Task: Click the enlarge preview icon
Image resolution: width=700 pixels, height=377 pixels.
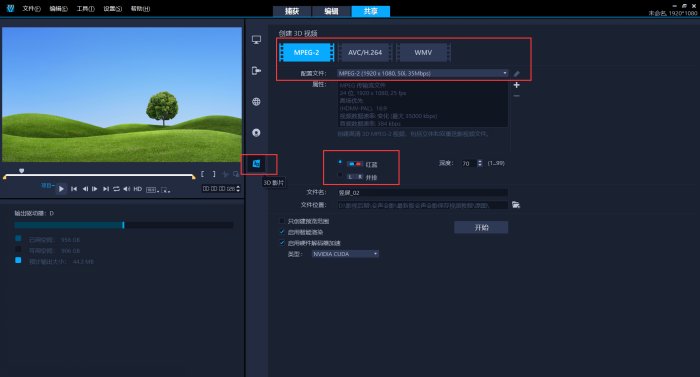Action: pyautogui.click(x=236, y=174)
